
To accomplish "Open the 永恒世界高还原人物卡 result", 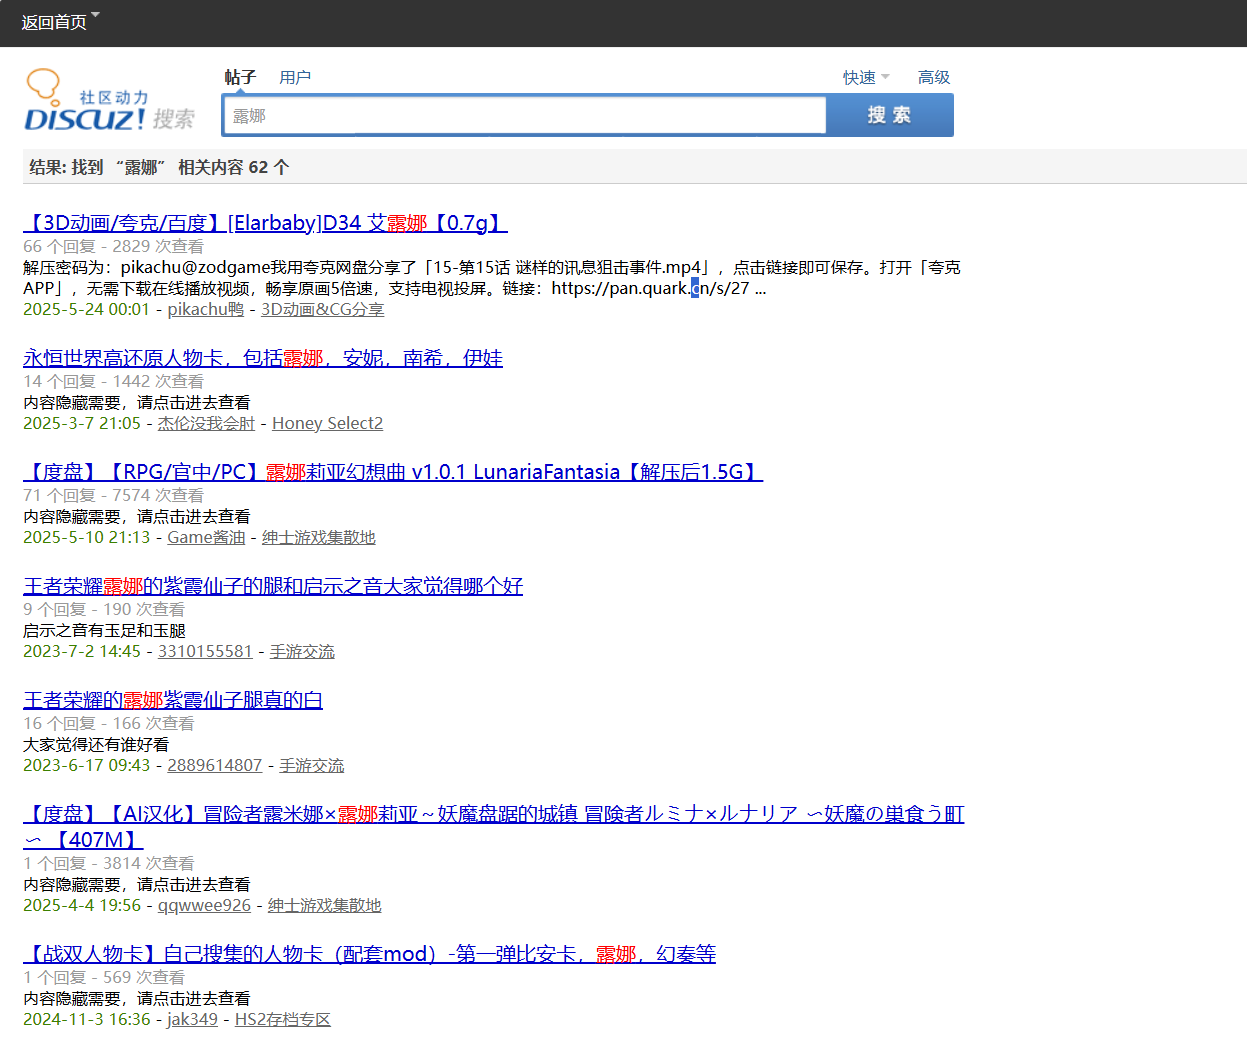I will (x=263, y=358).
